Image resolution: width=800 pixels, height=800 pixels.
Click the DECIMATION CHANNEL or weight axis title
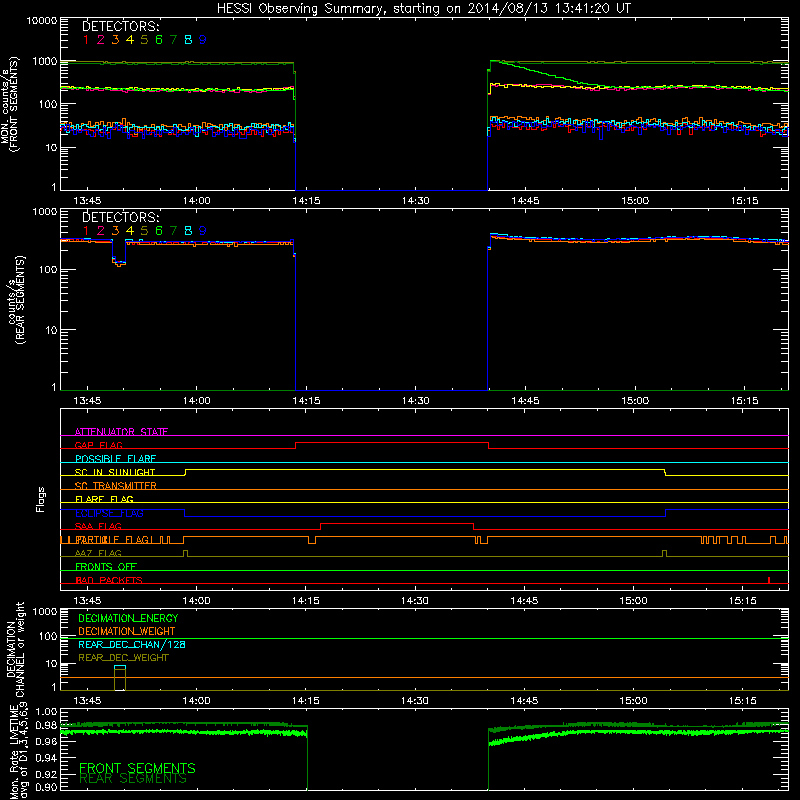(15, 649)
